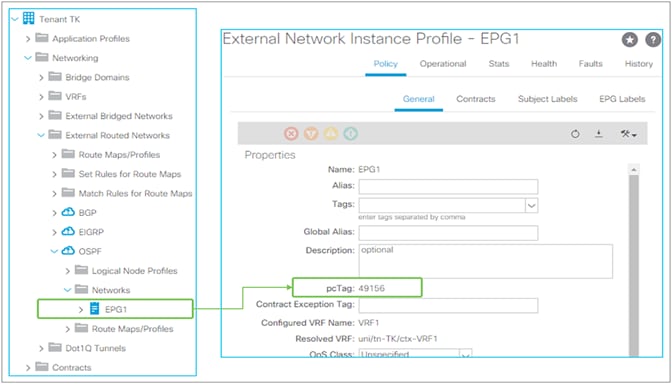672x384 pixels.
Task: Expand VRFs chevron
Action: point(42,97)
